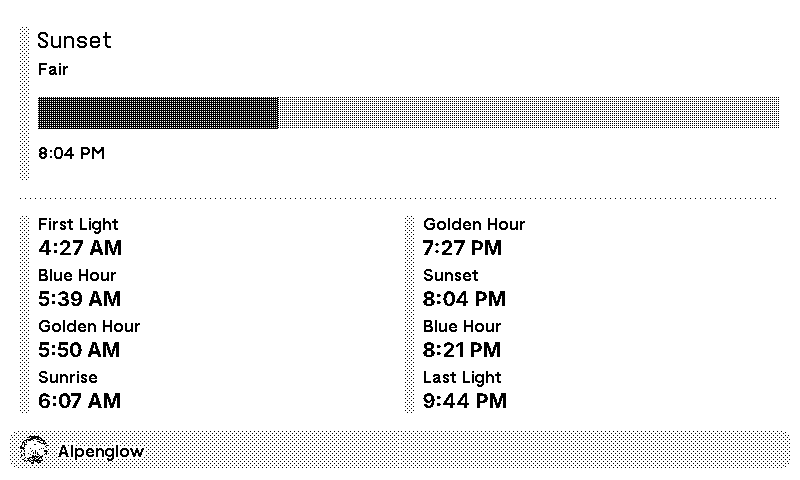
Task: Click the 8:21 PM Blue Hour time
Action: (462, 350)
